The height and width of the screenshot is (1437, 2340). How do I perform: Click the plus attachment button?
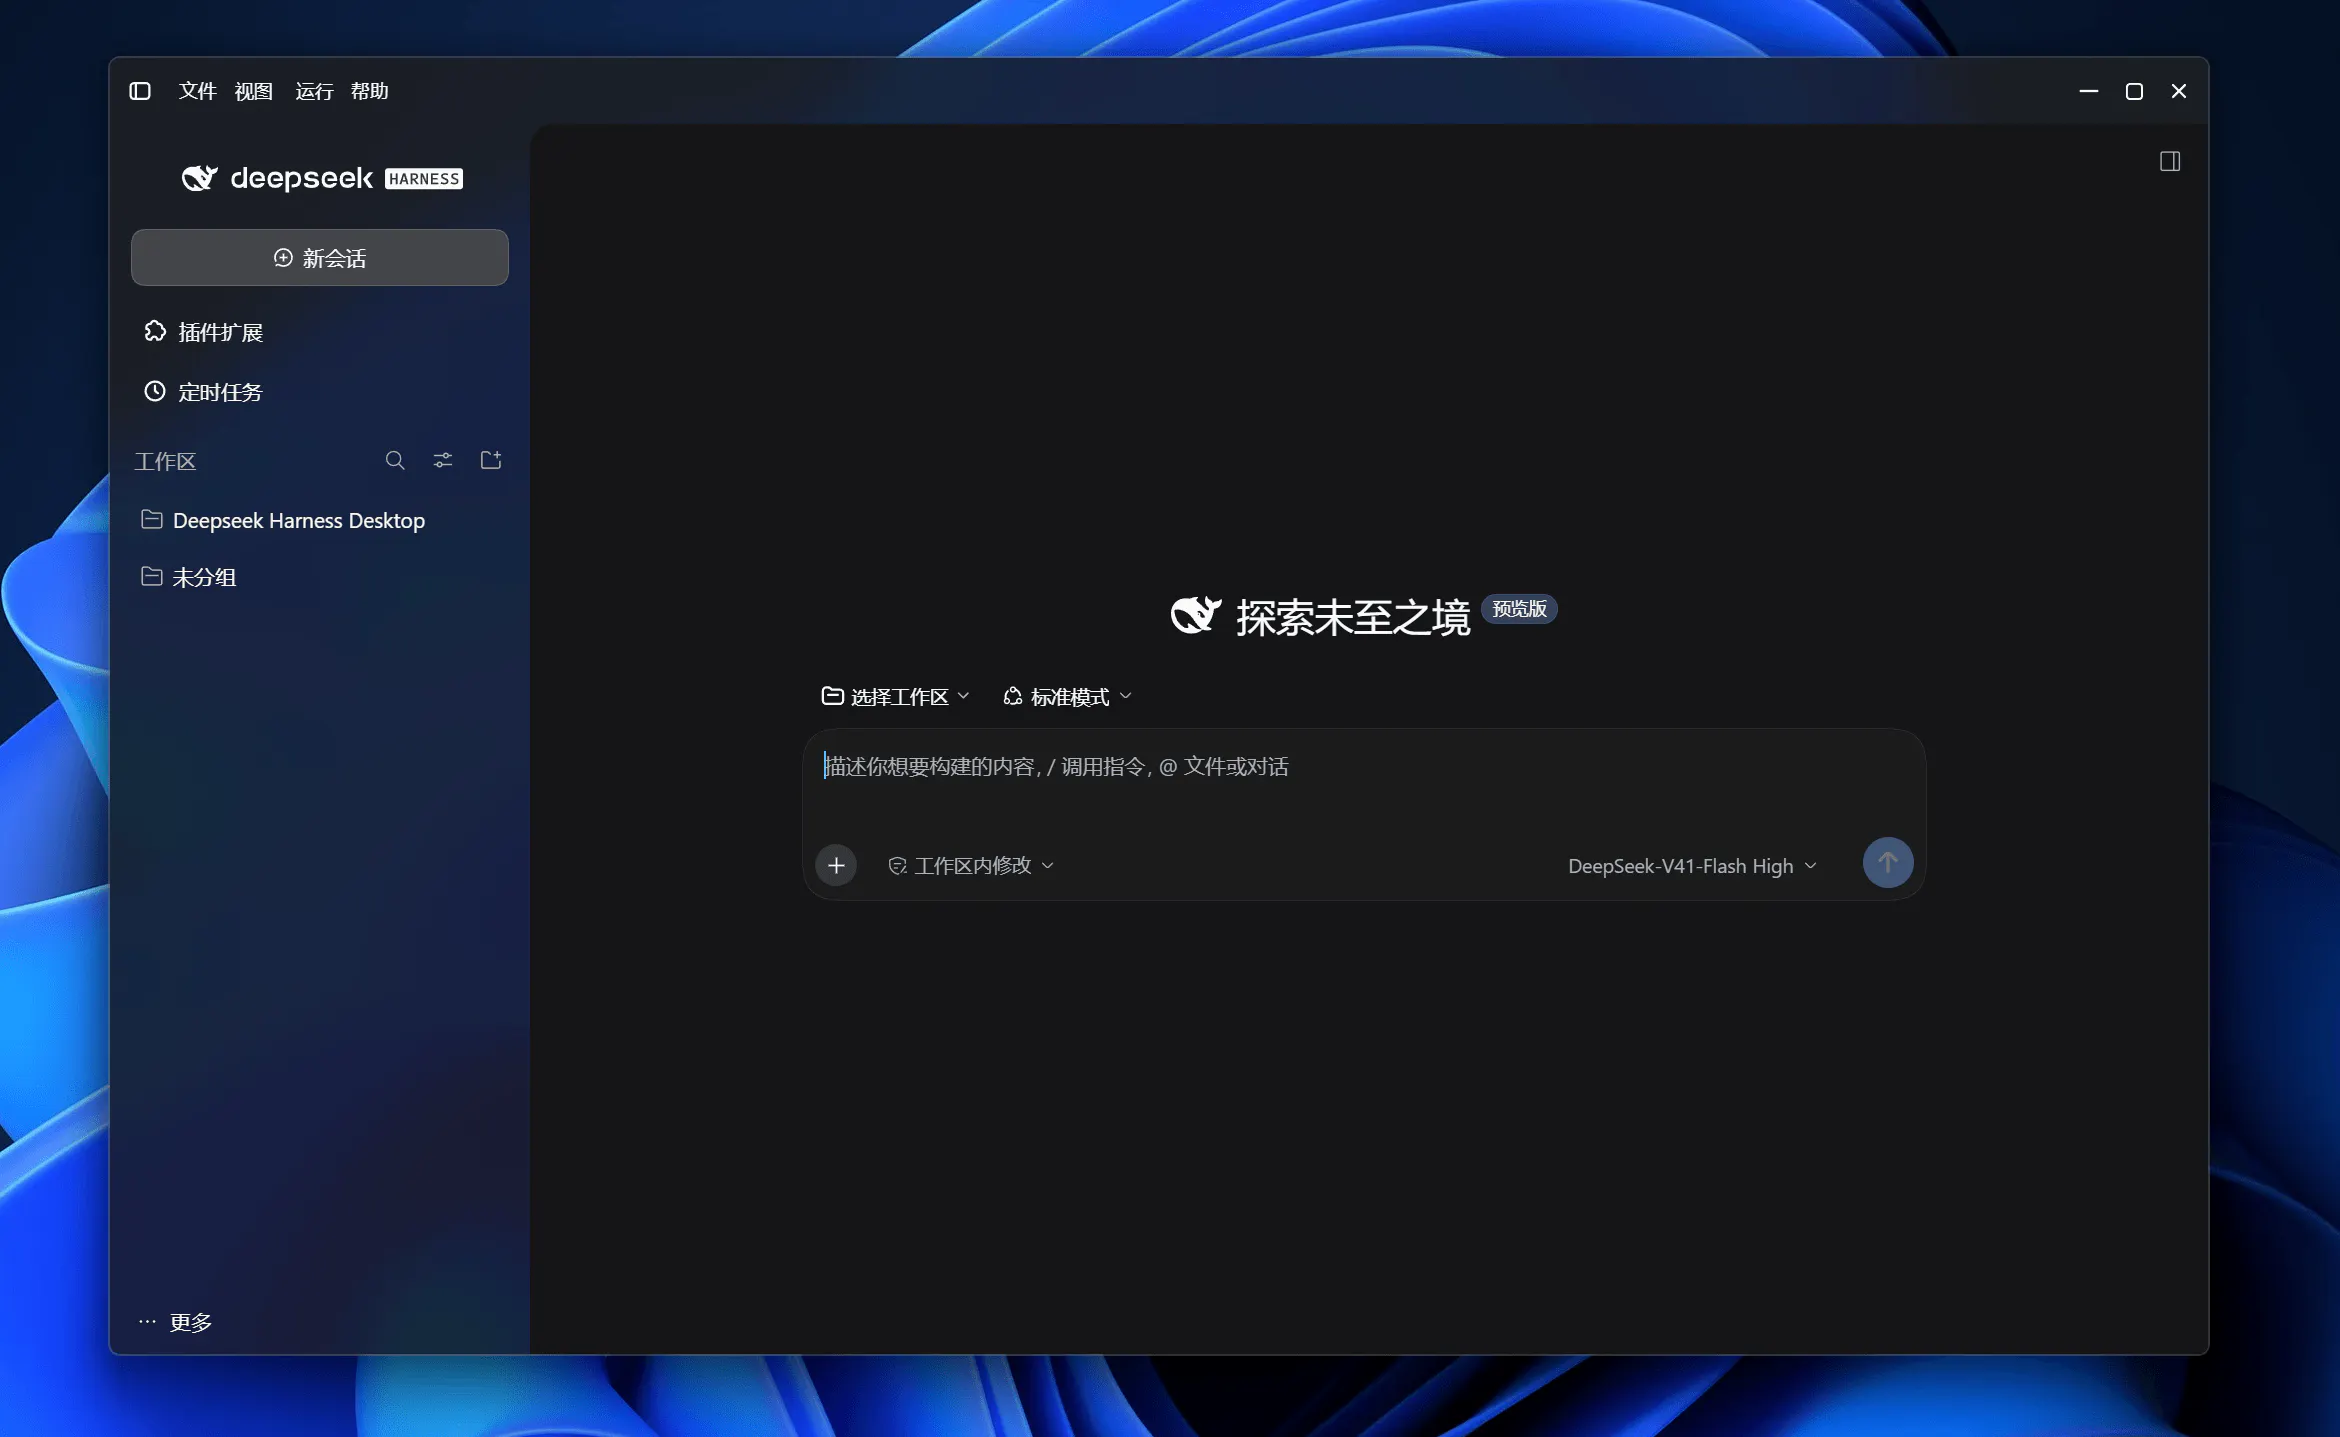pos(836,865)
